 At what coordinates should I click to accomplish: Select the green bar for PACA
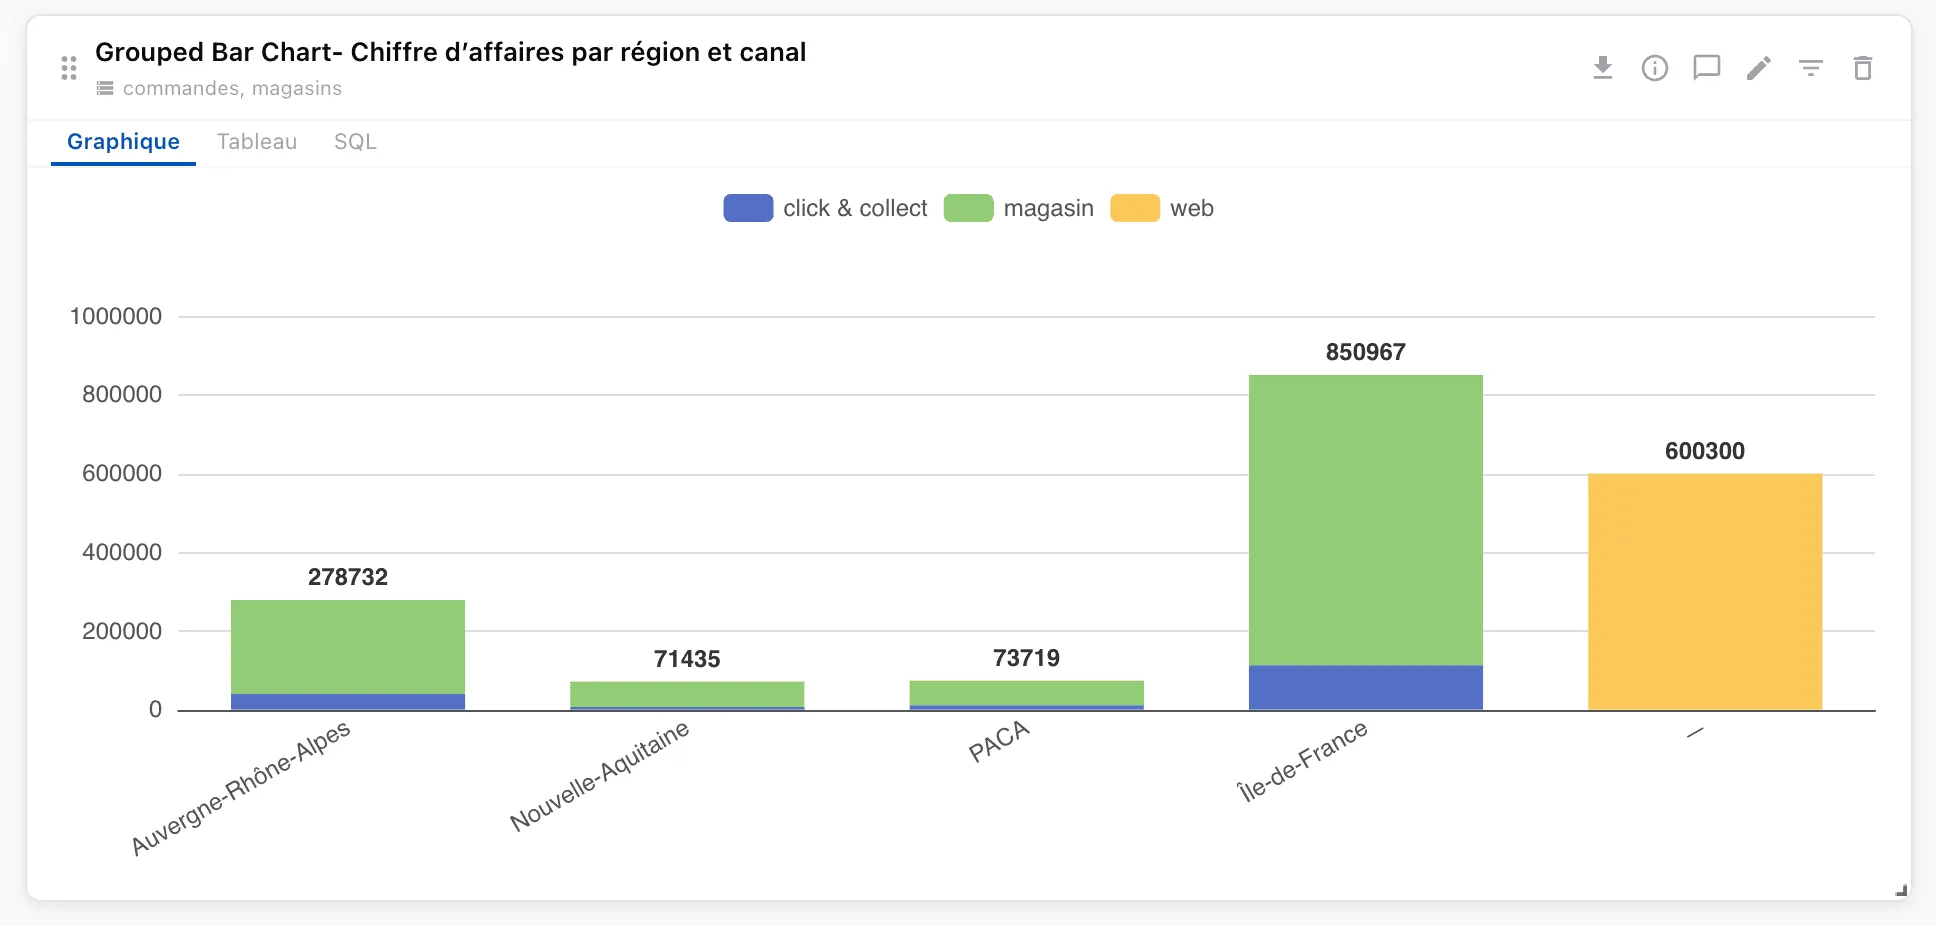(x=1026, y=693)
